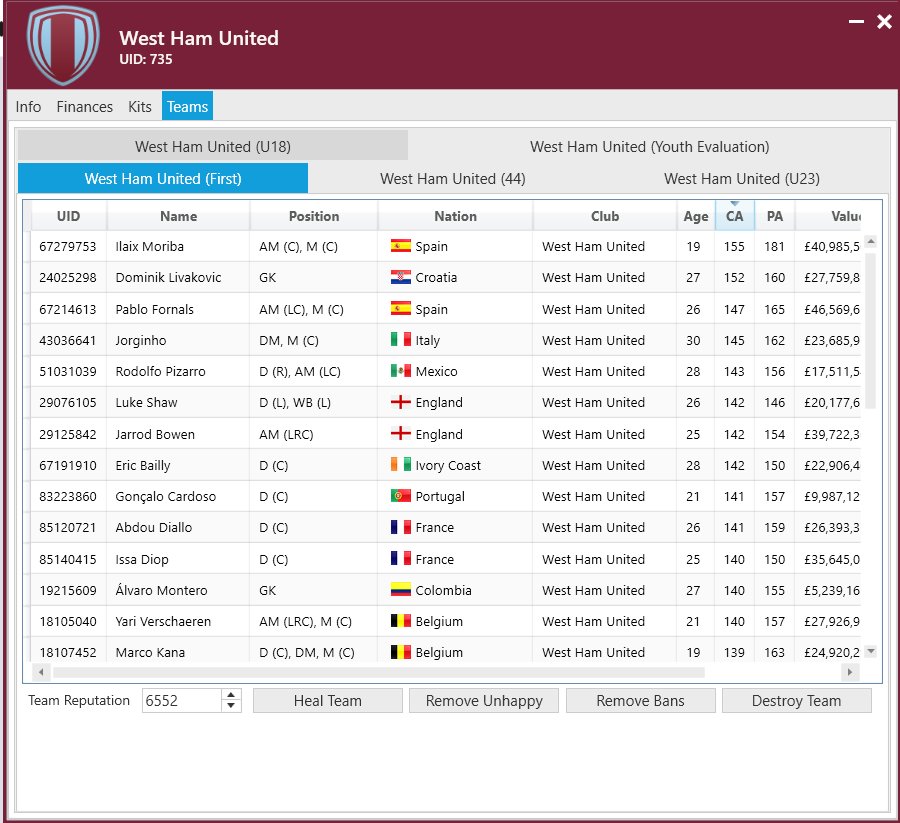Click value £9,987,12 for Gonçalo Cardoso

point(832,496)
